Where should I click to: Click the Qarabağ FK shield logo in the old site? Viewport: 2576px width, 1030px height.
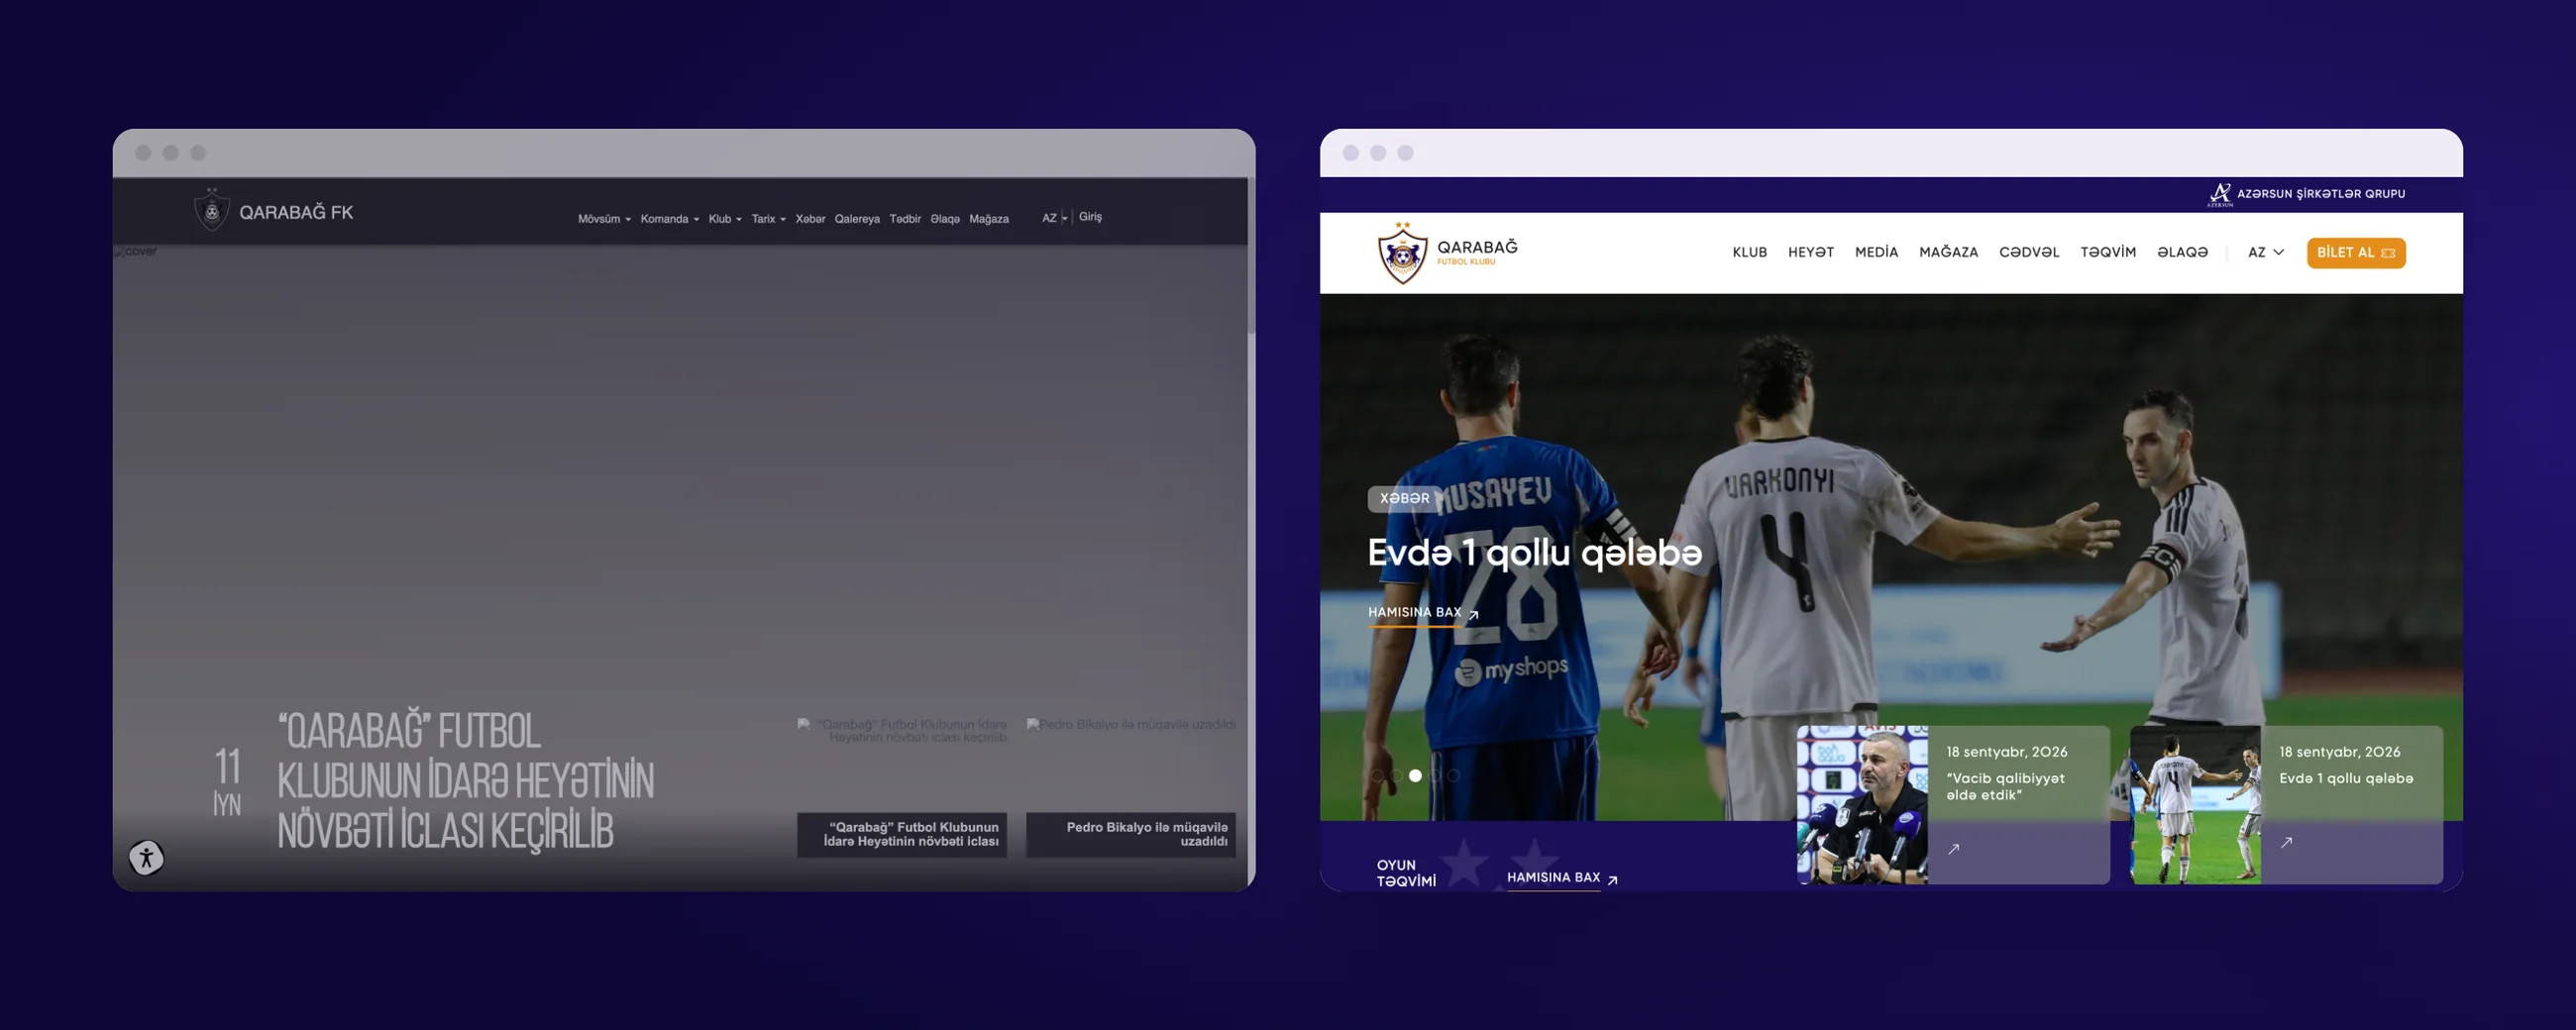pos(211,211)
